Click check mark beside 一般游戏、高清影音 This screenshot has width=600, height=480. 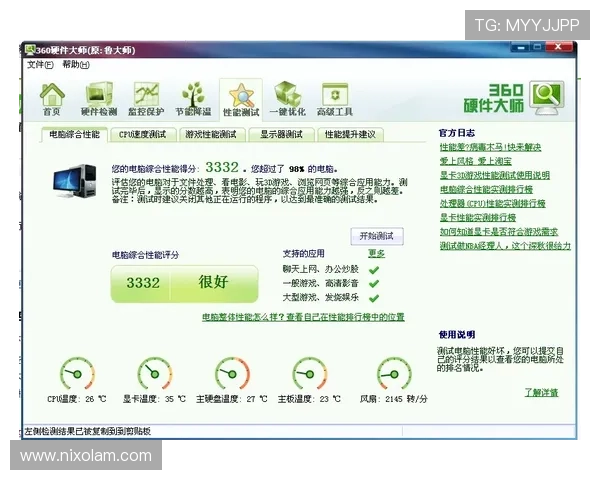374,284
